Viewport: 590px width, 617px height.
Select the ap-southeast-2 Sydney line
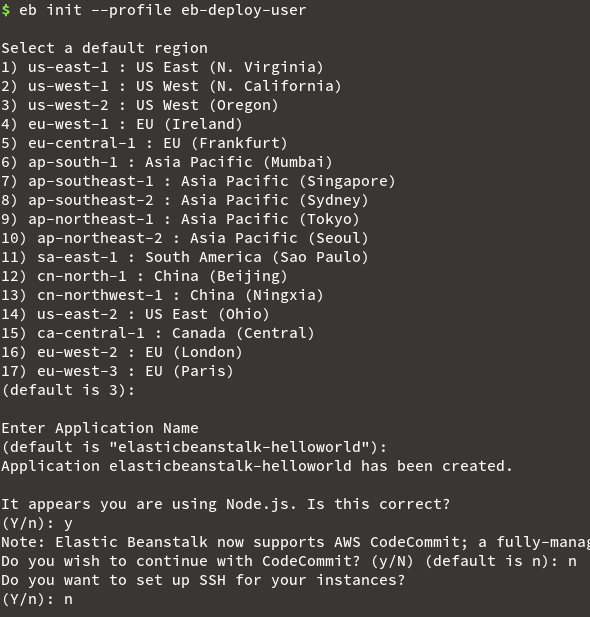185,200
